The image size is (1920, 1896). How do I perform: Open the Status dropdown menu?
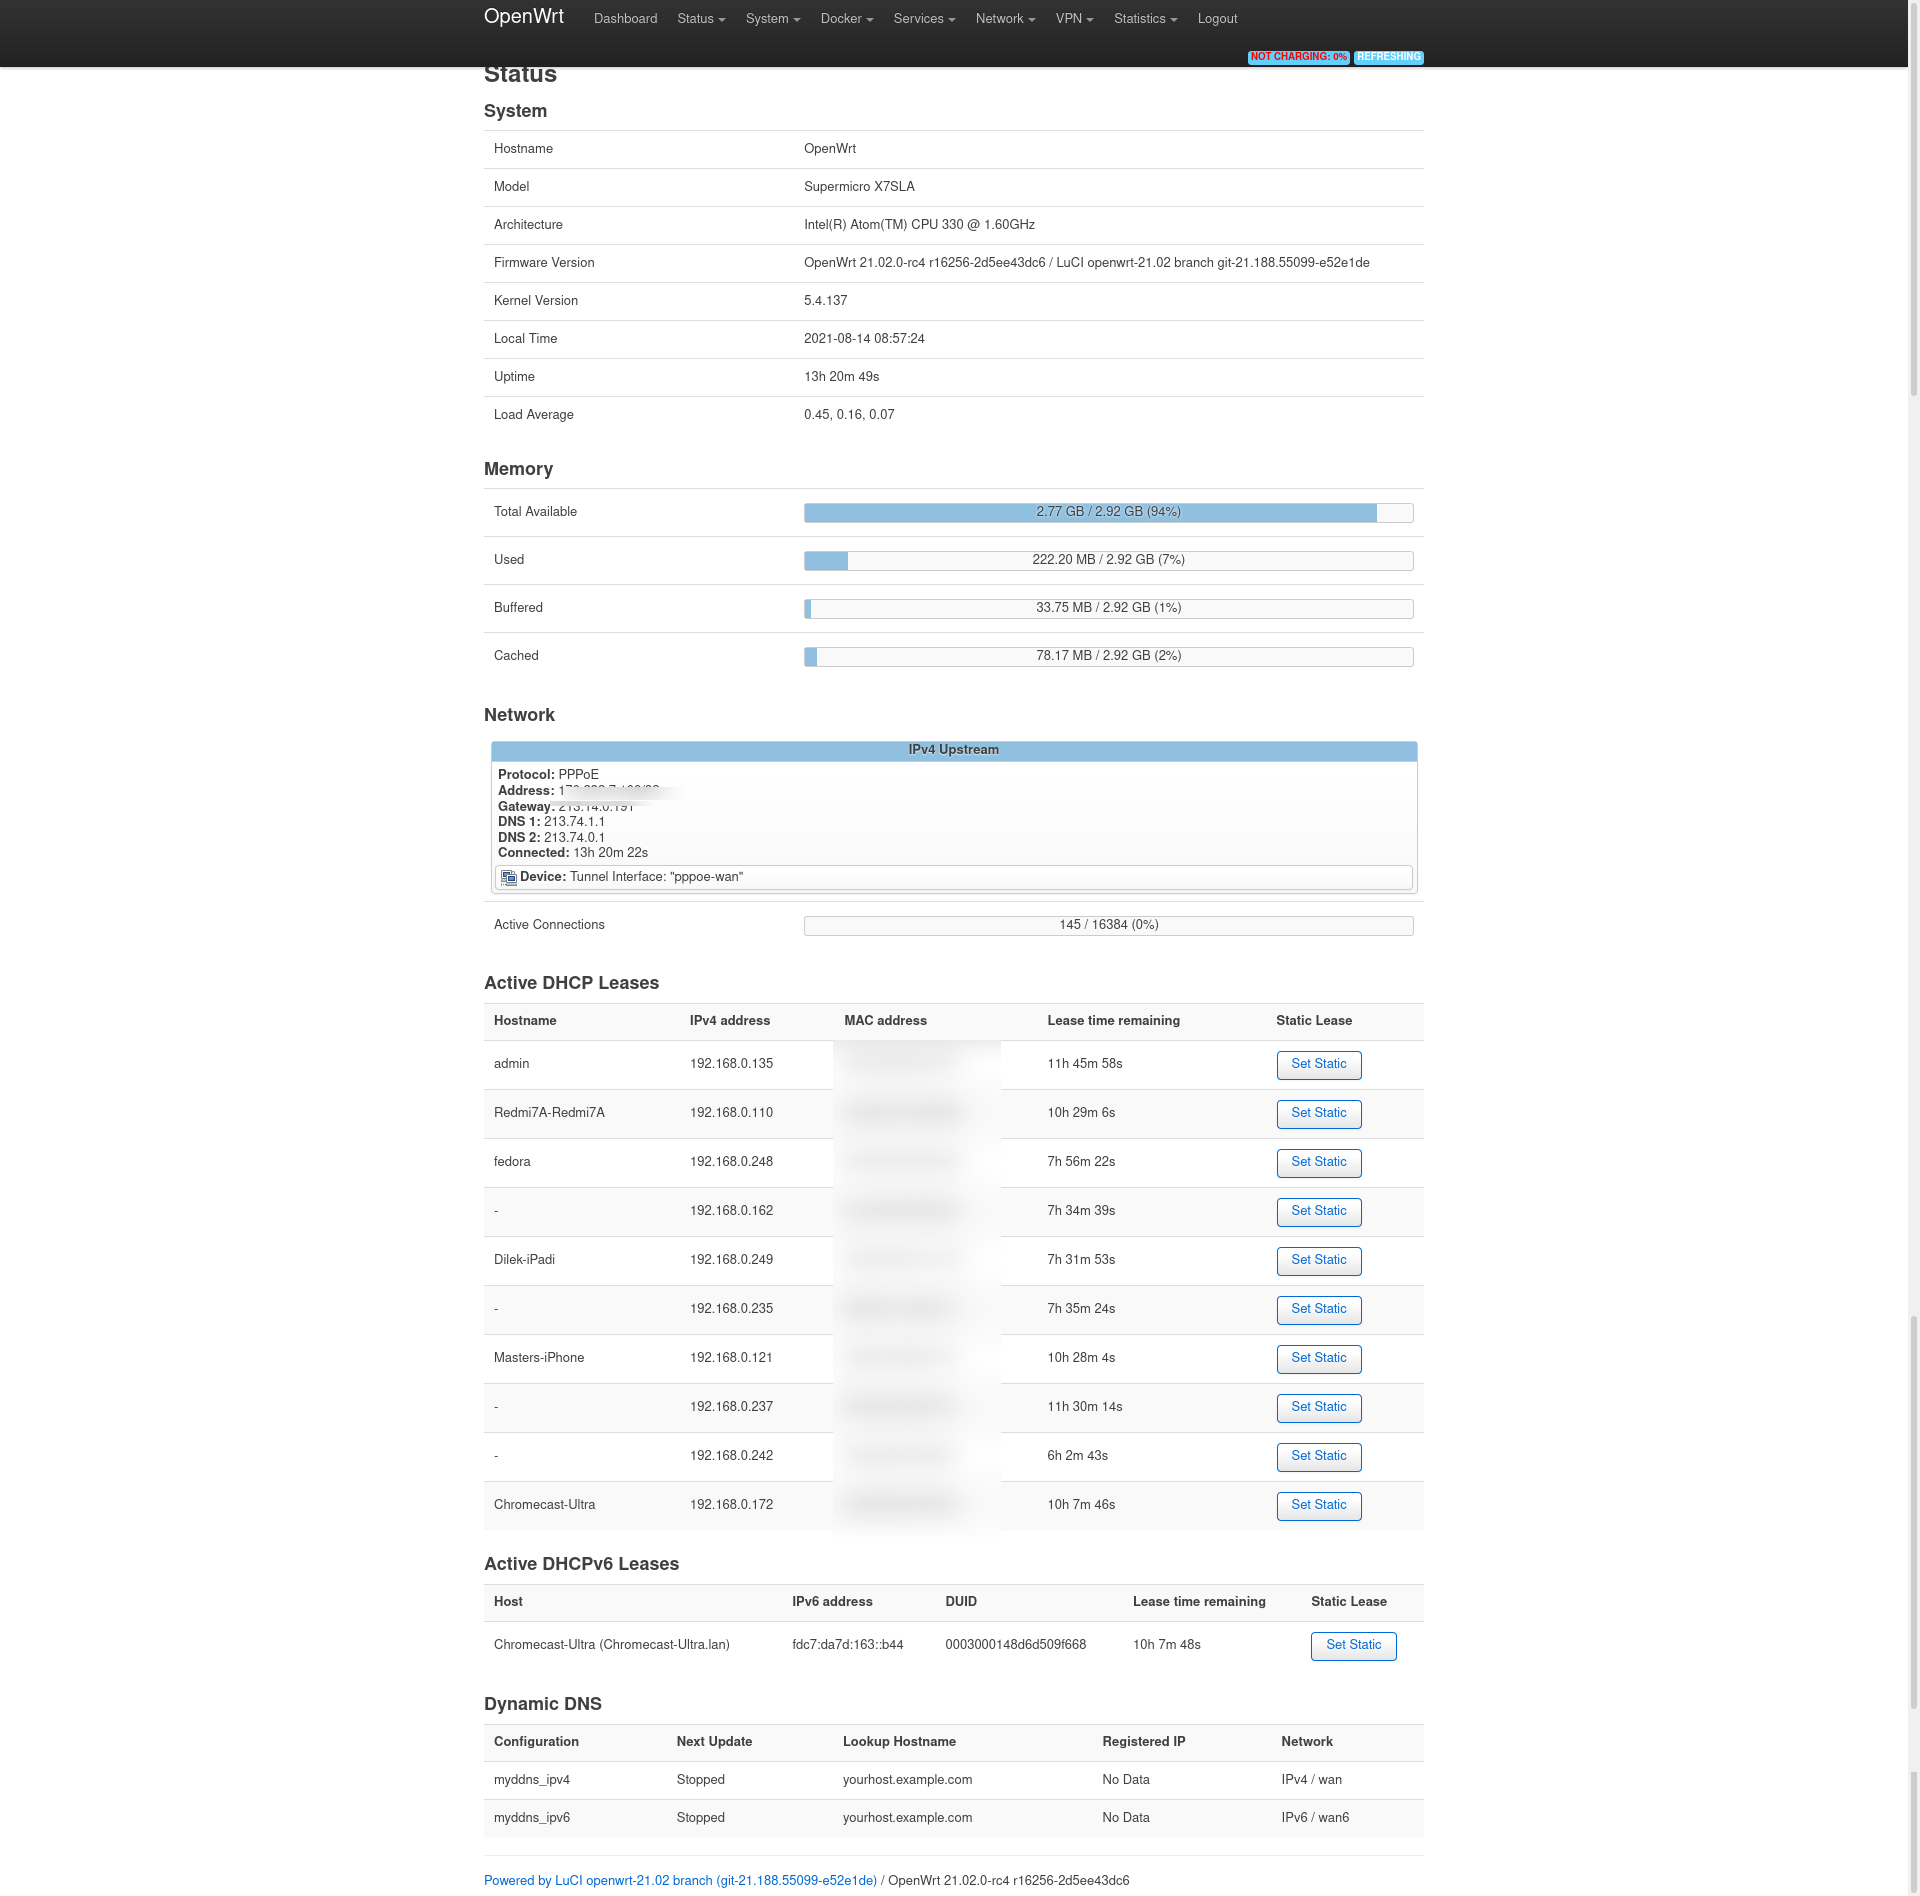tap(700, 19)
